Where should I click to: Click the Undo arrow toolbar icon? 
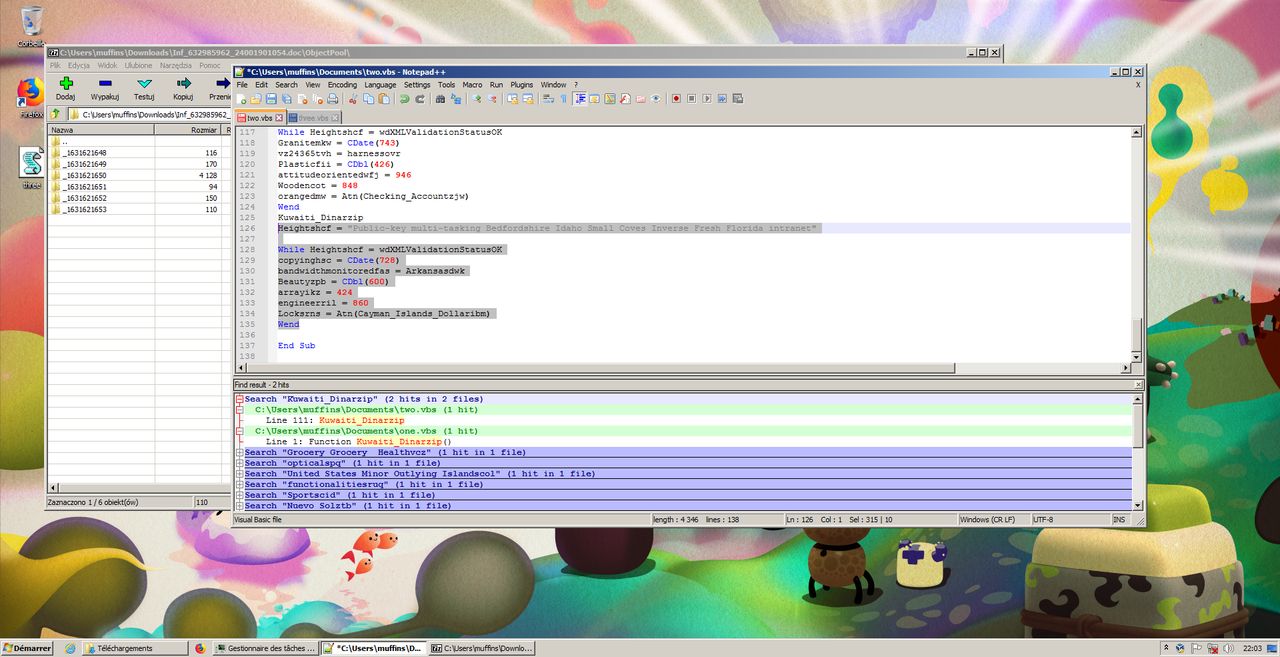click(x=404, y=99)
